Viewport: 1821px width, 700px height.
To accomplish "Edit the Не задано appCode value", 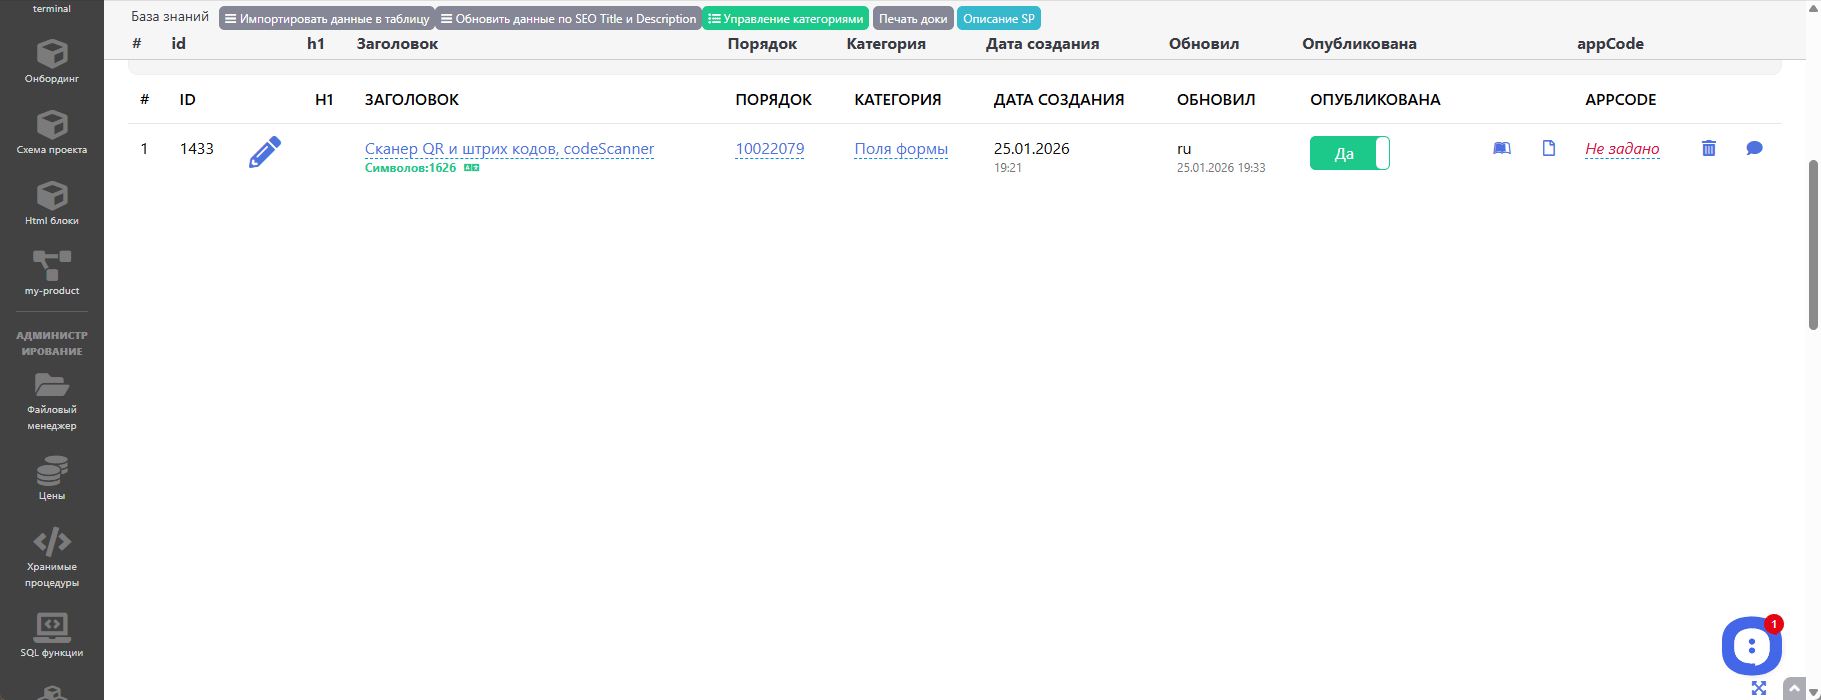I will pos(1621,149).
